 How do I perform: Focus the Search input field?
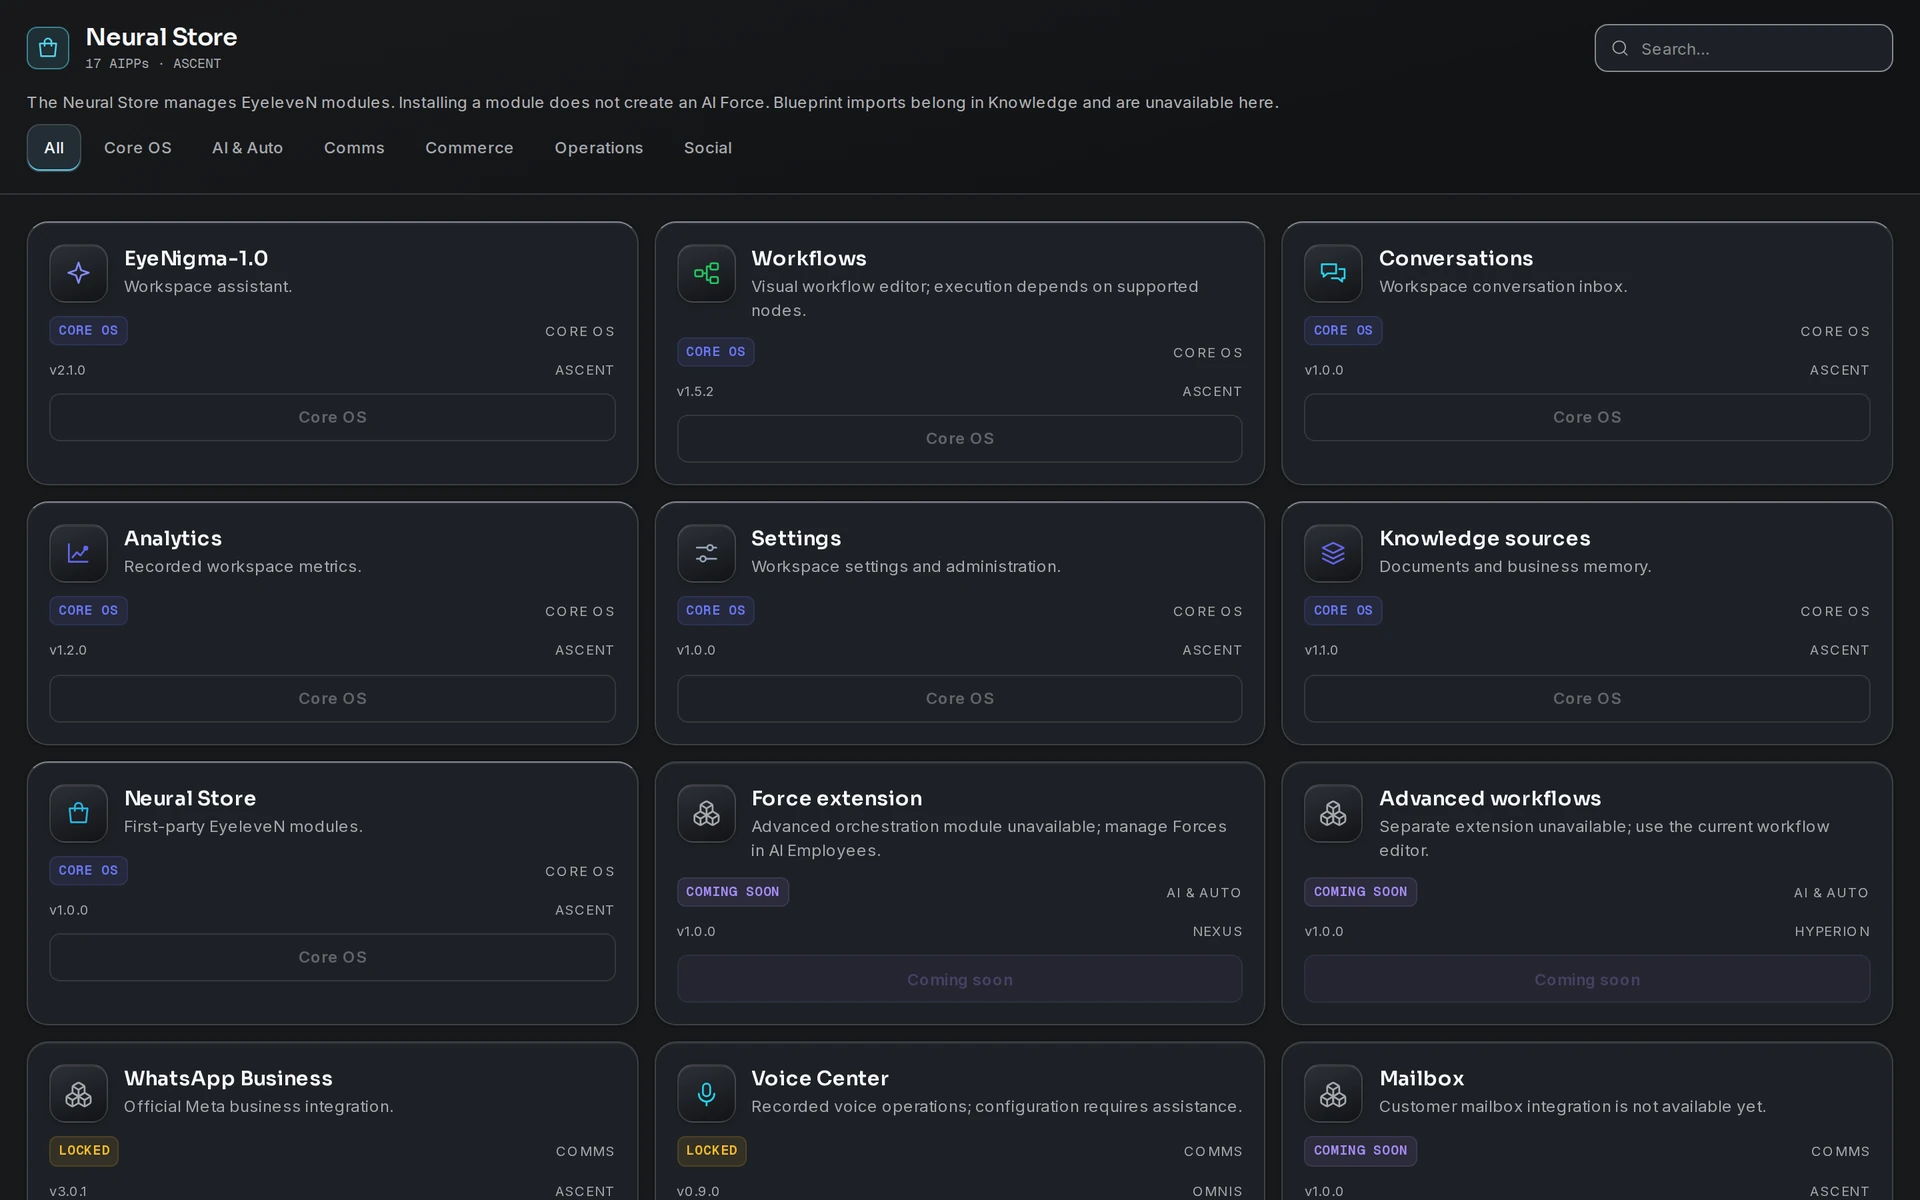(1743, 48)
